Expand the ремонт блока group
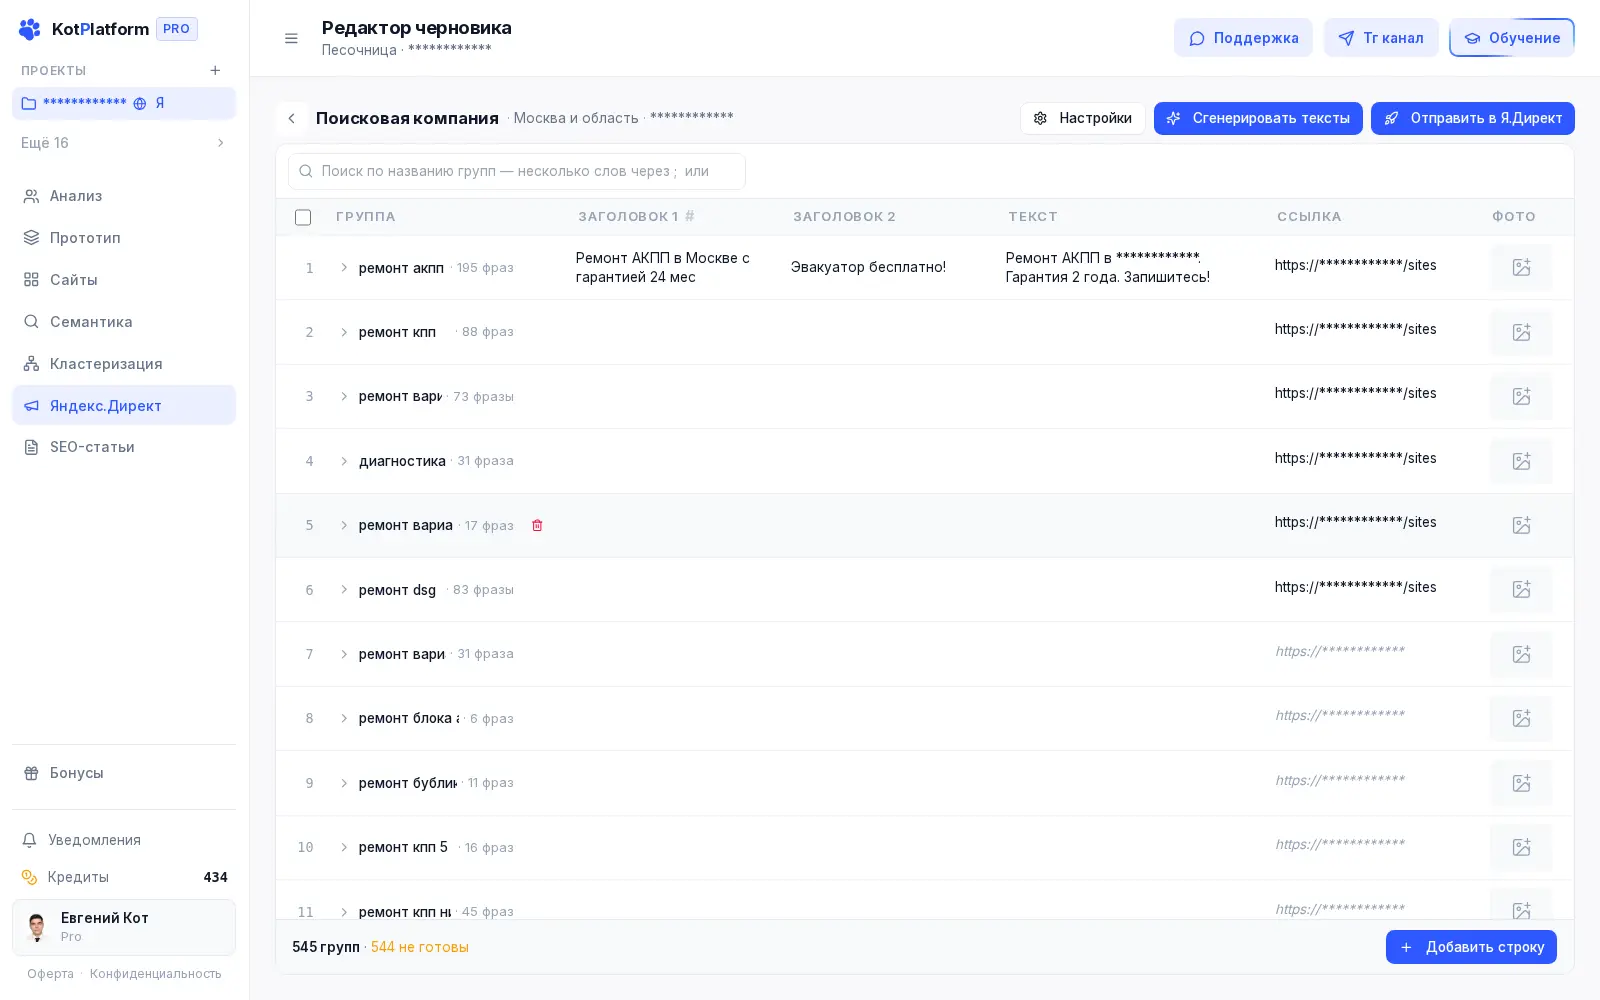This screenshot has height=1000, width=1600. (x=344, y=718)
